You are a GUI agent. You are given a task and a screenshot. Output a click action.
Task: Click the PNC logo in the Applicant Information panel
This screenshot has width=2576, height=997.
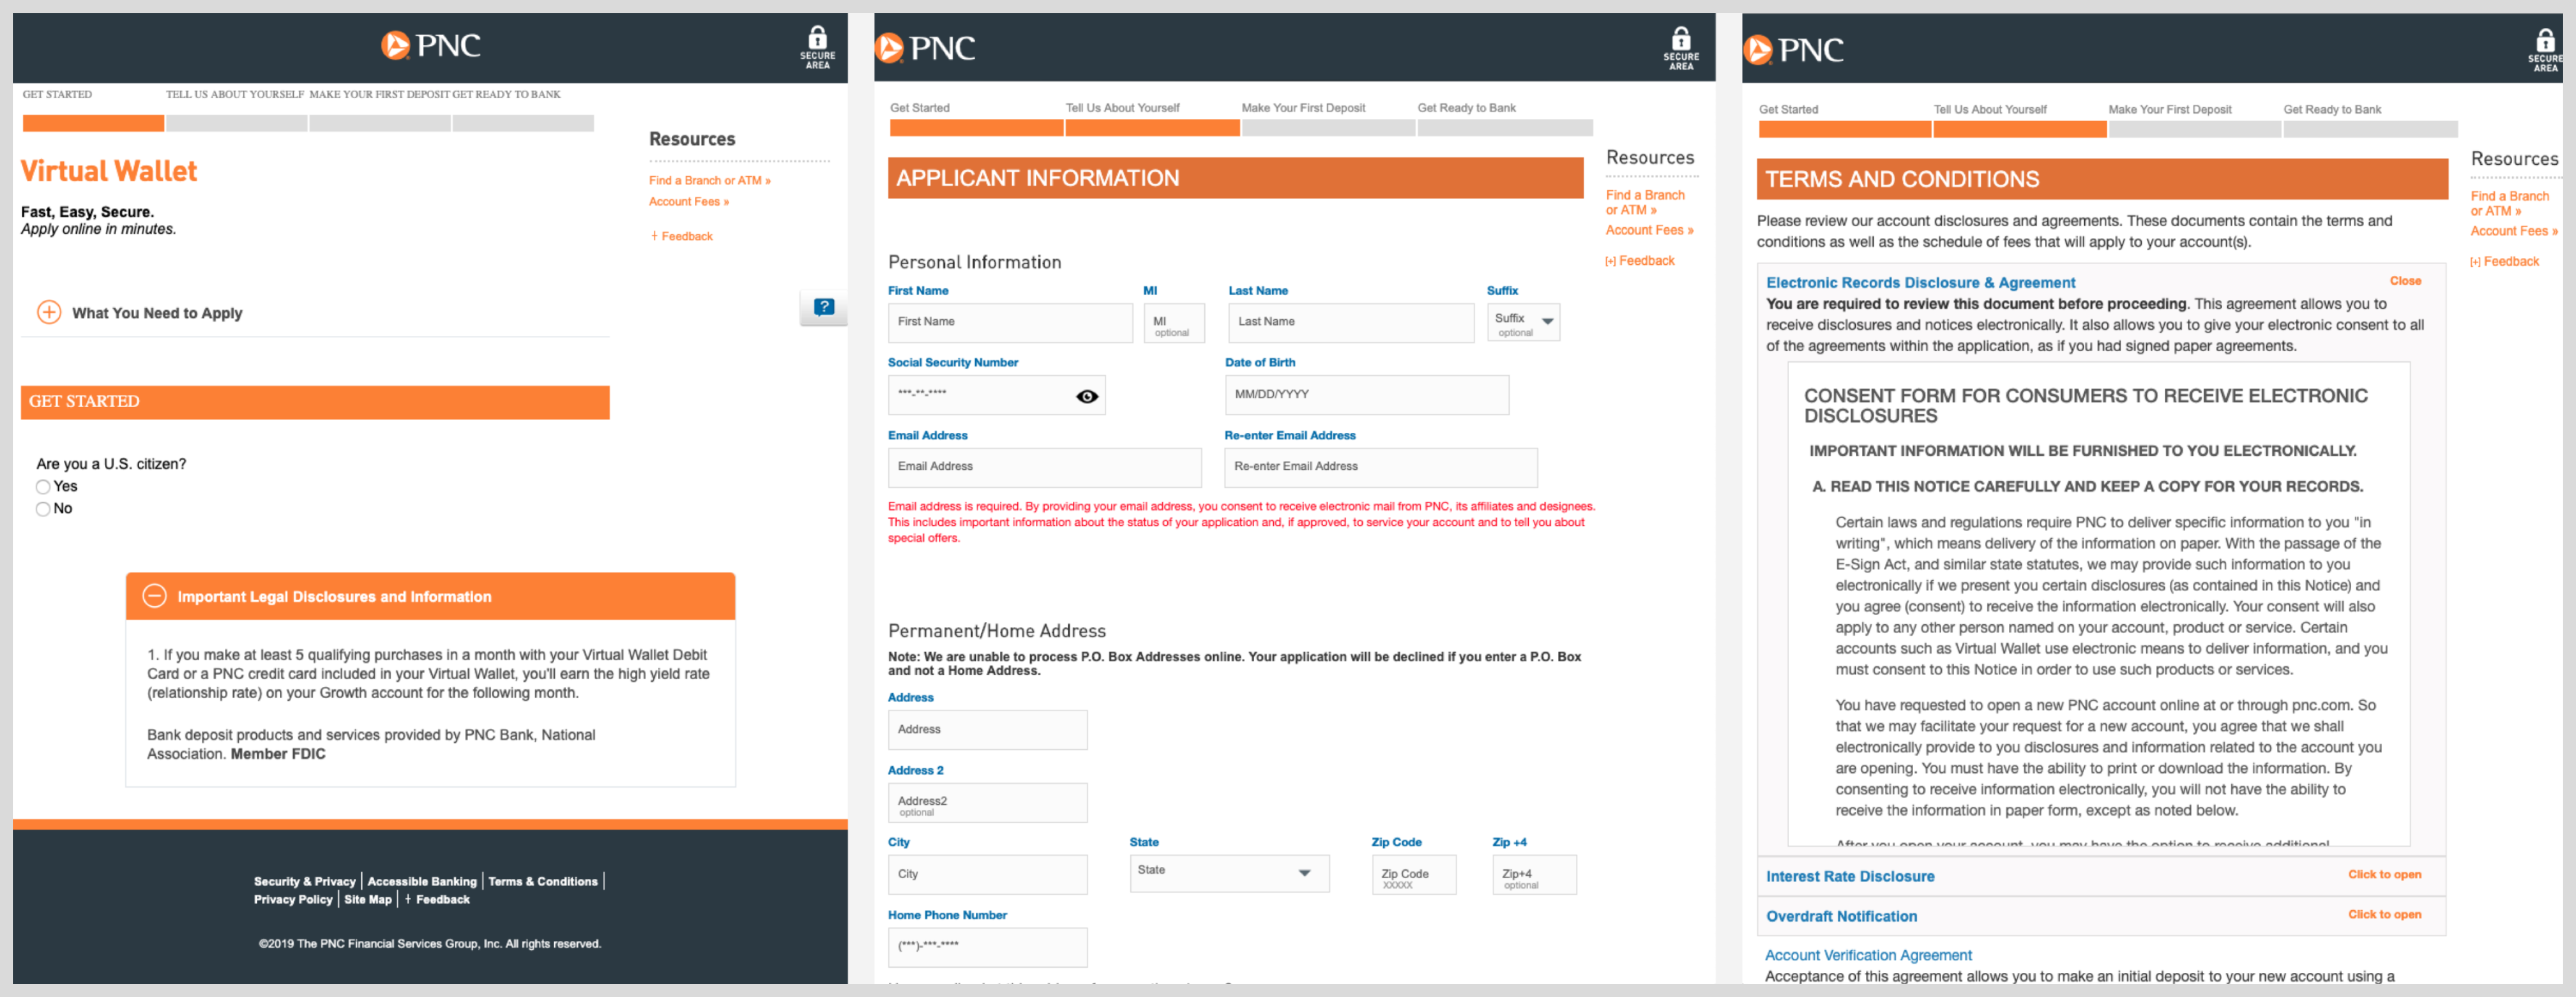(x=925, y=47)
